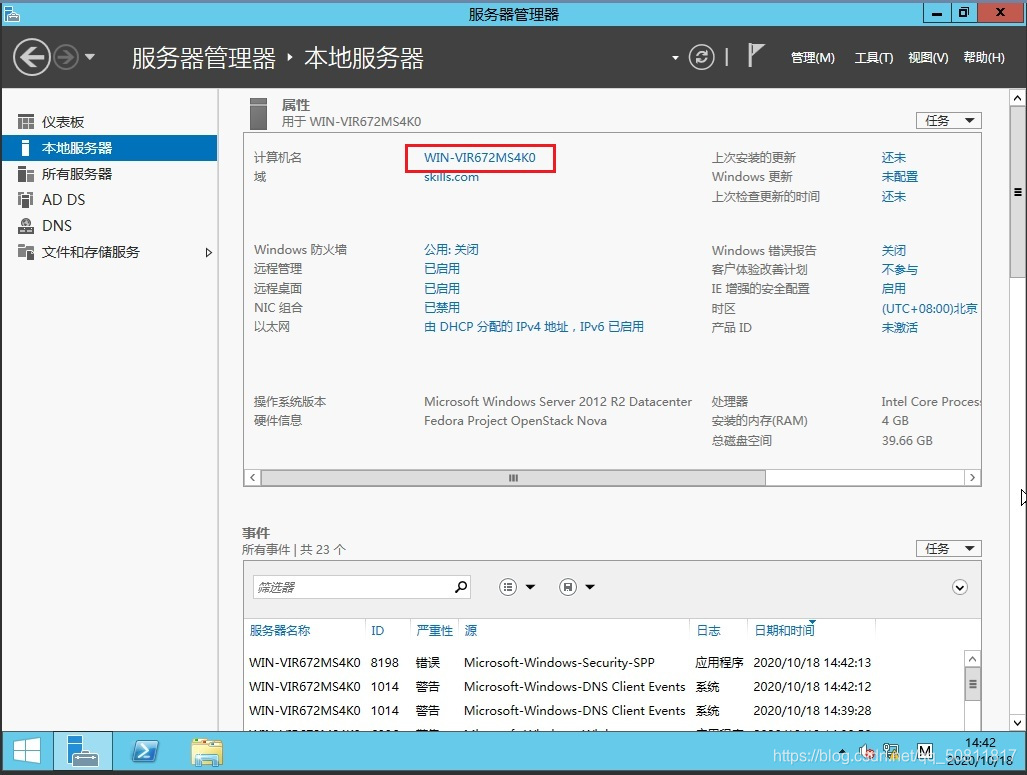The image size is (1027, 775).
Task: Sort events by 日志 column
Action: (708, 630)
